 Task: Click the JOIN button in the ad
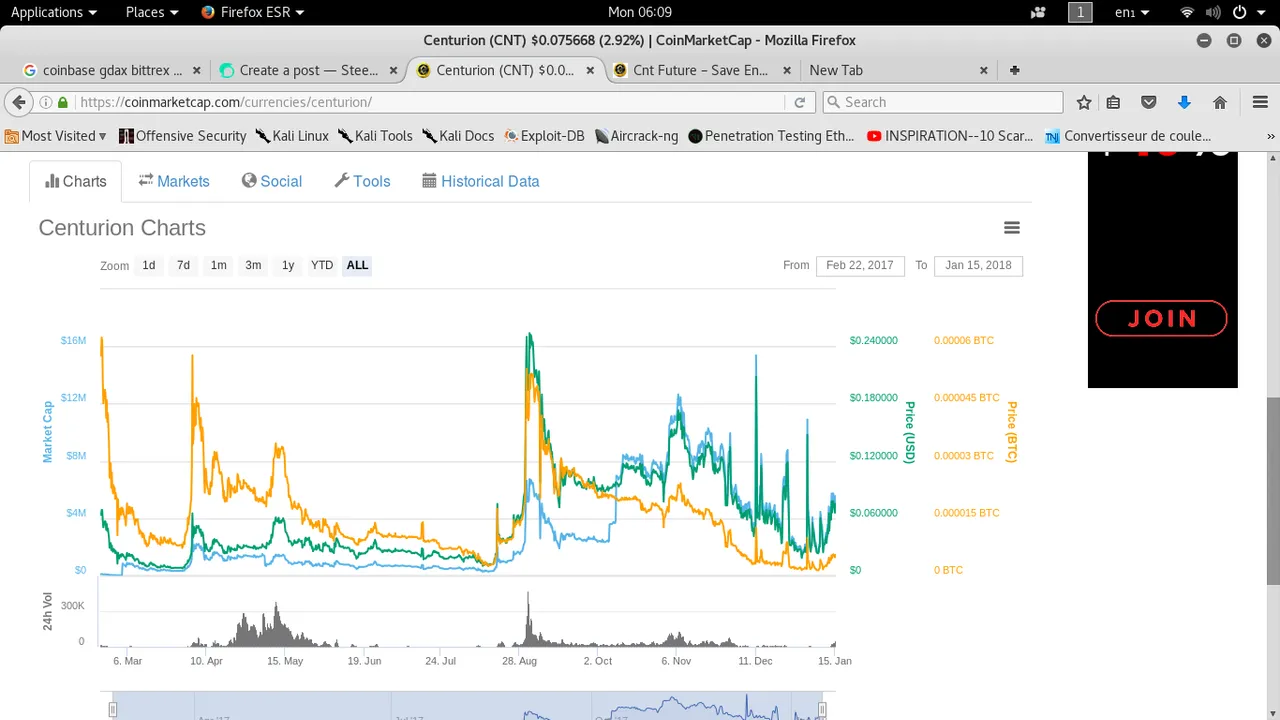pyautogui.click(x=1161, y=318)
